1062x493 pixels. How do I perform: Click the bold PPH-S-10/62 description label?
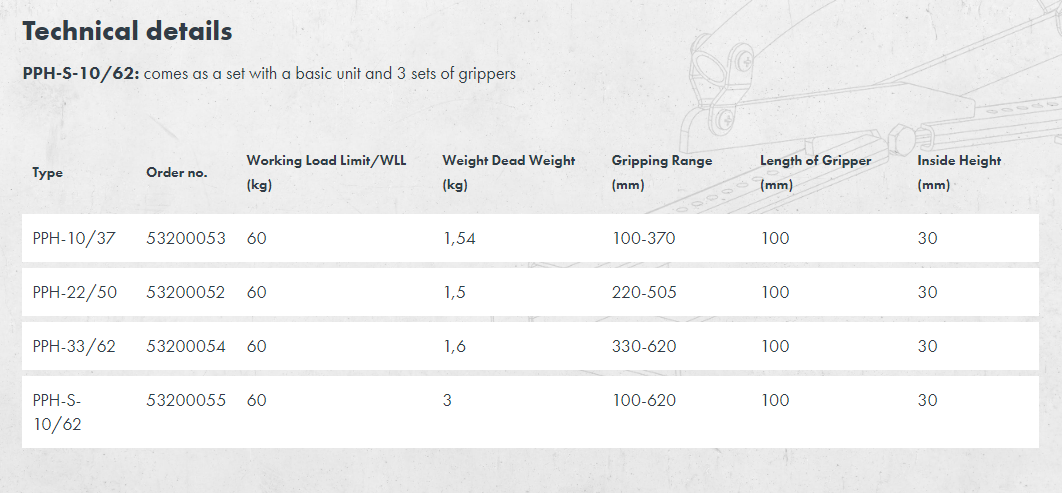(80, 74)
